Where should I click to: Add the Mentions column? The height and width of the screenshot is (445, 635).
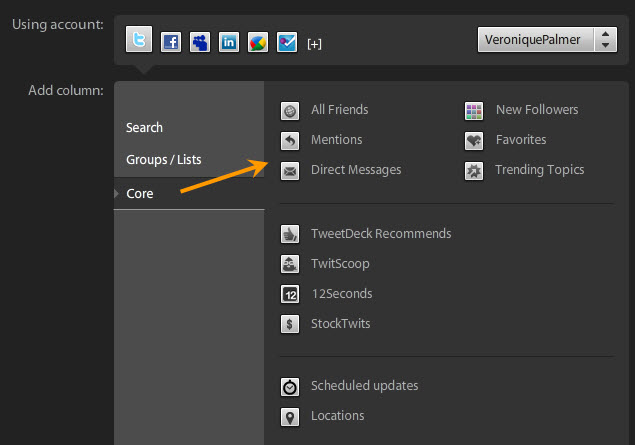(x=336, y=140)
